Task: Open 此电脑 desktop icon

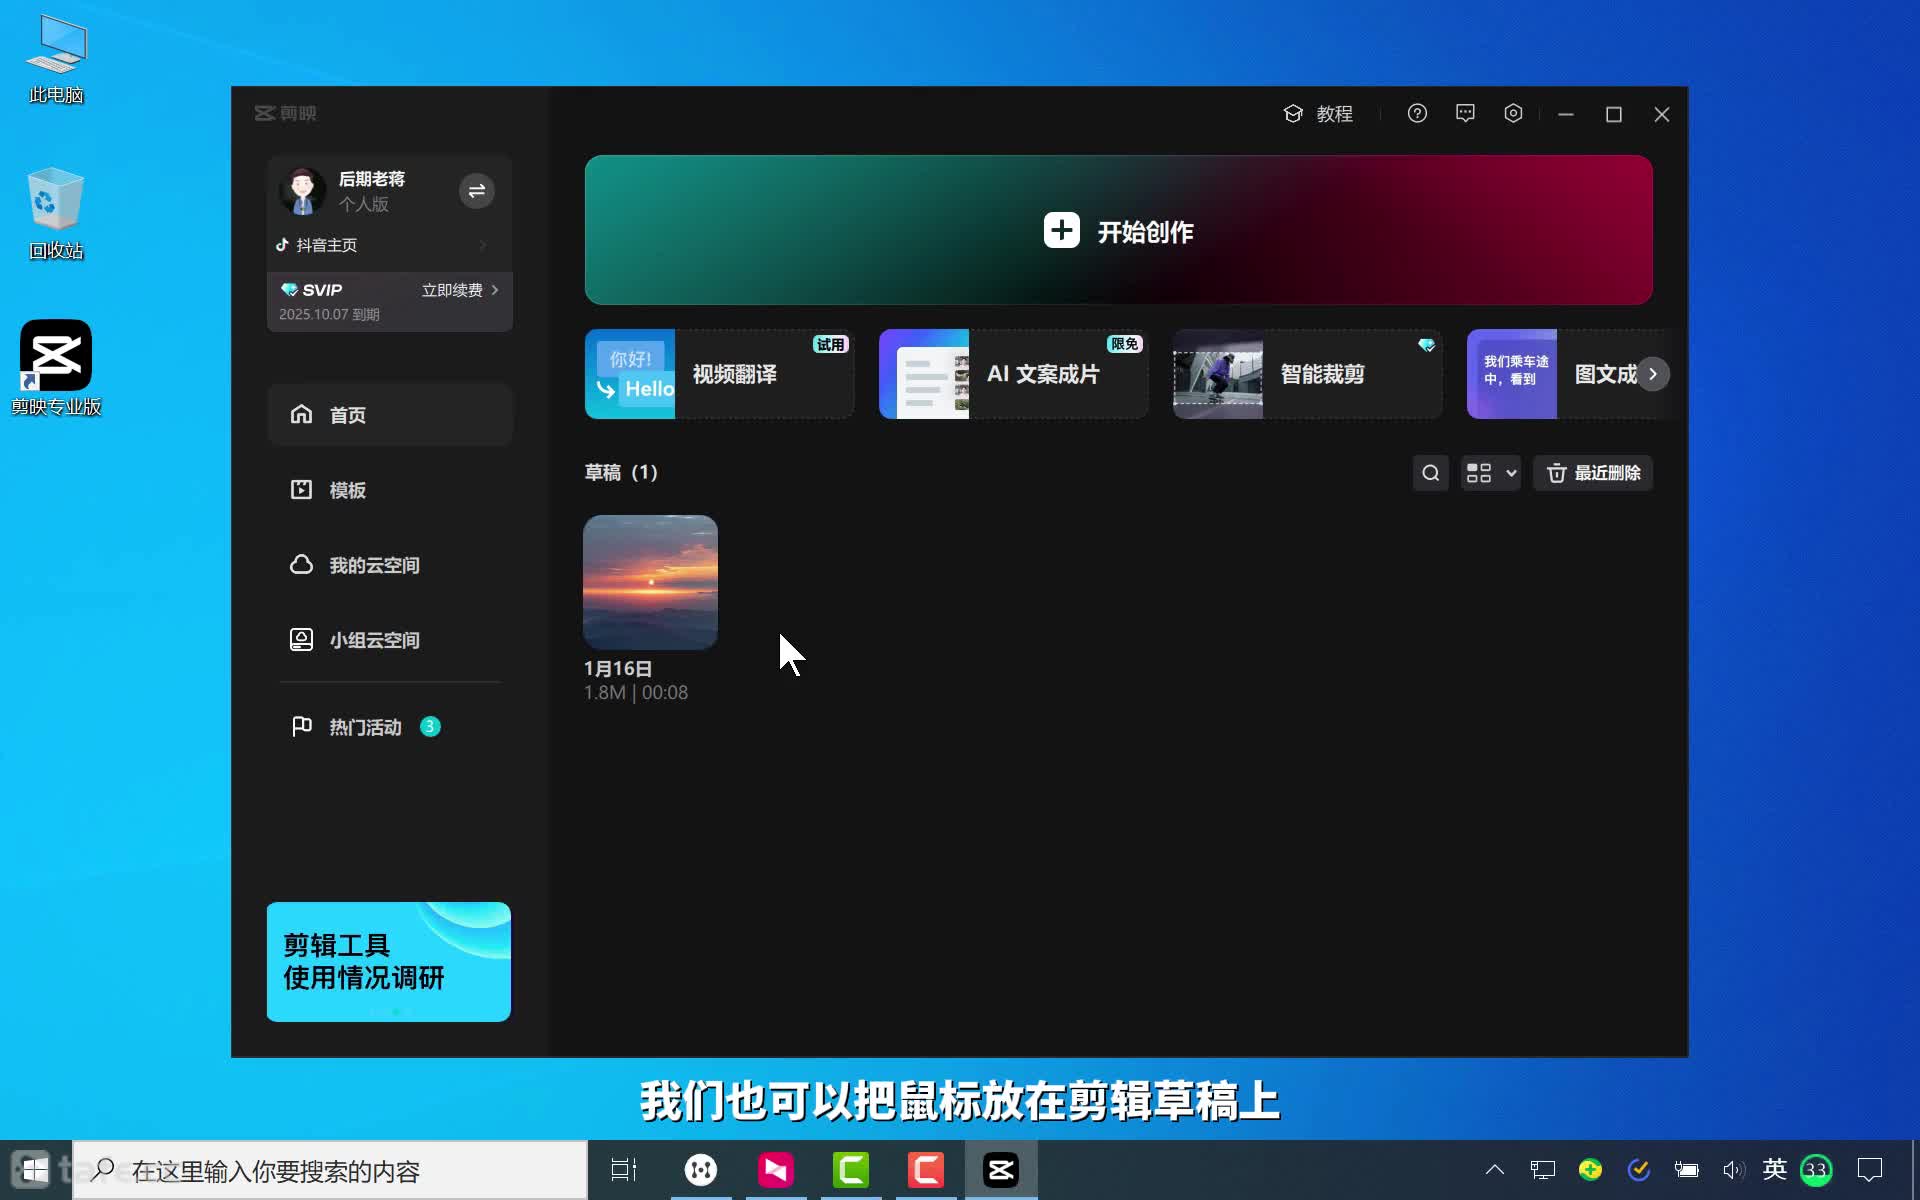Action: coord(56,60)
